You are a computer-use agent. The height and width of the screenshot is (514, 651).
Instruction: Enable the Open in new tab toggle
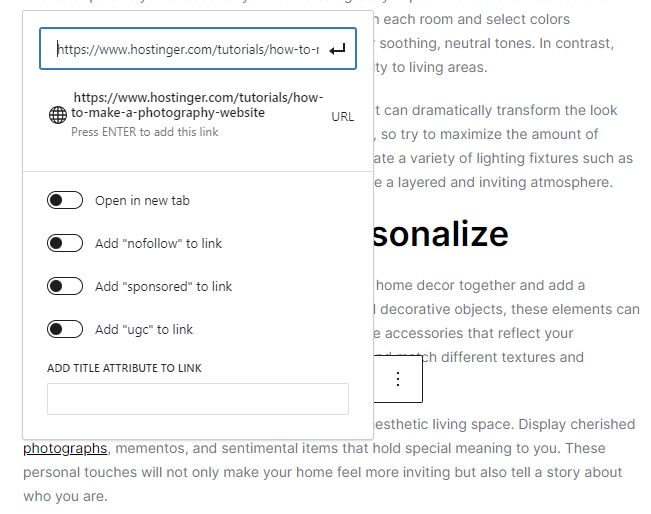(x=65, y=201)
